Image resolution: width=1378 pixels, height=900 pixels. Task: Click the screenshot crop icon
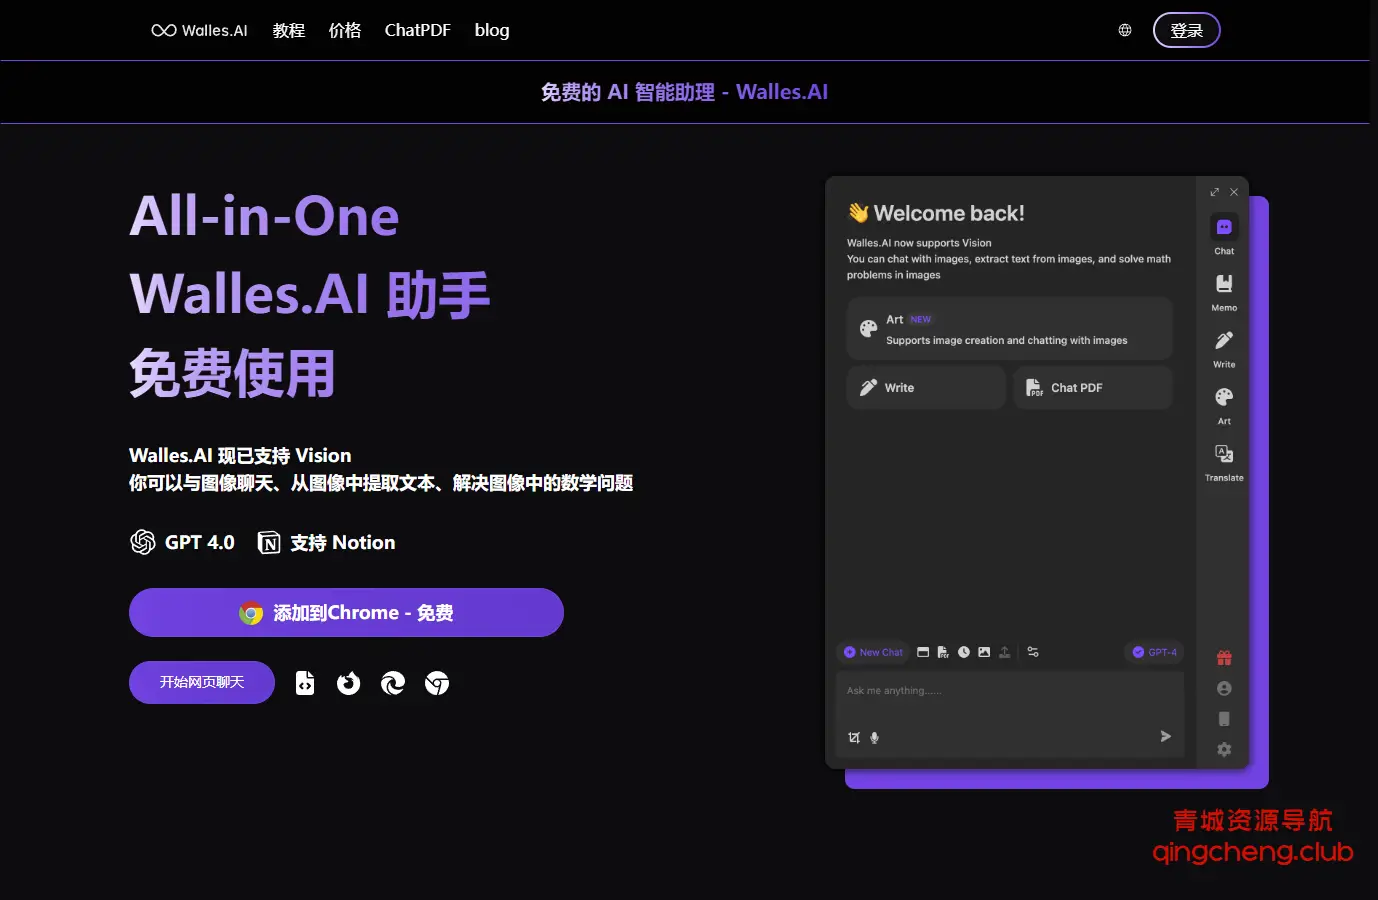click(x=854, y=738)
